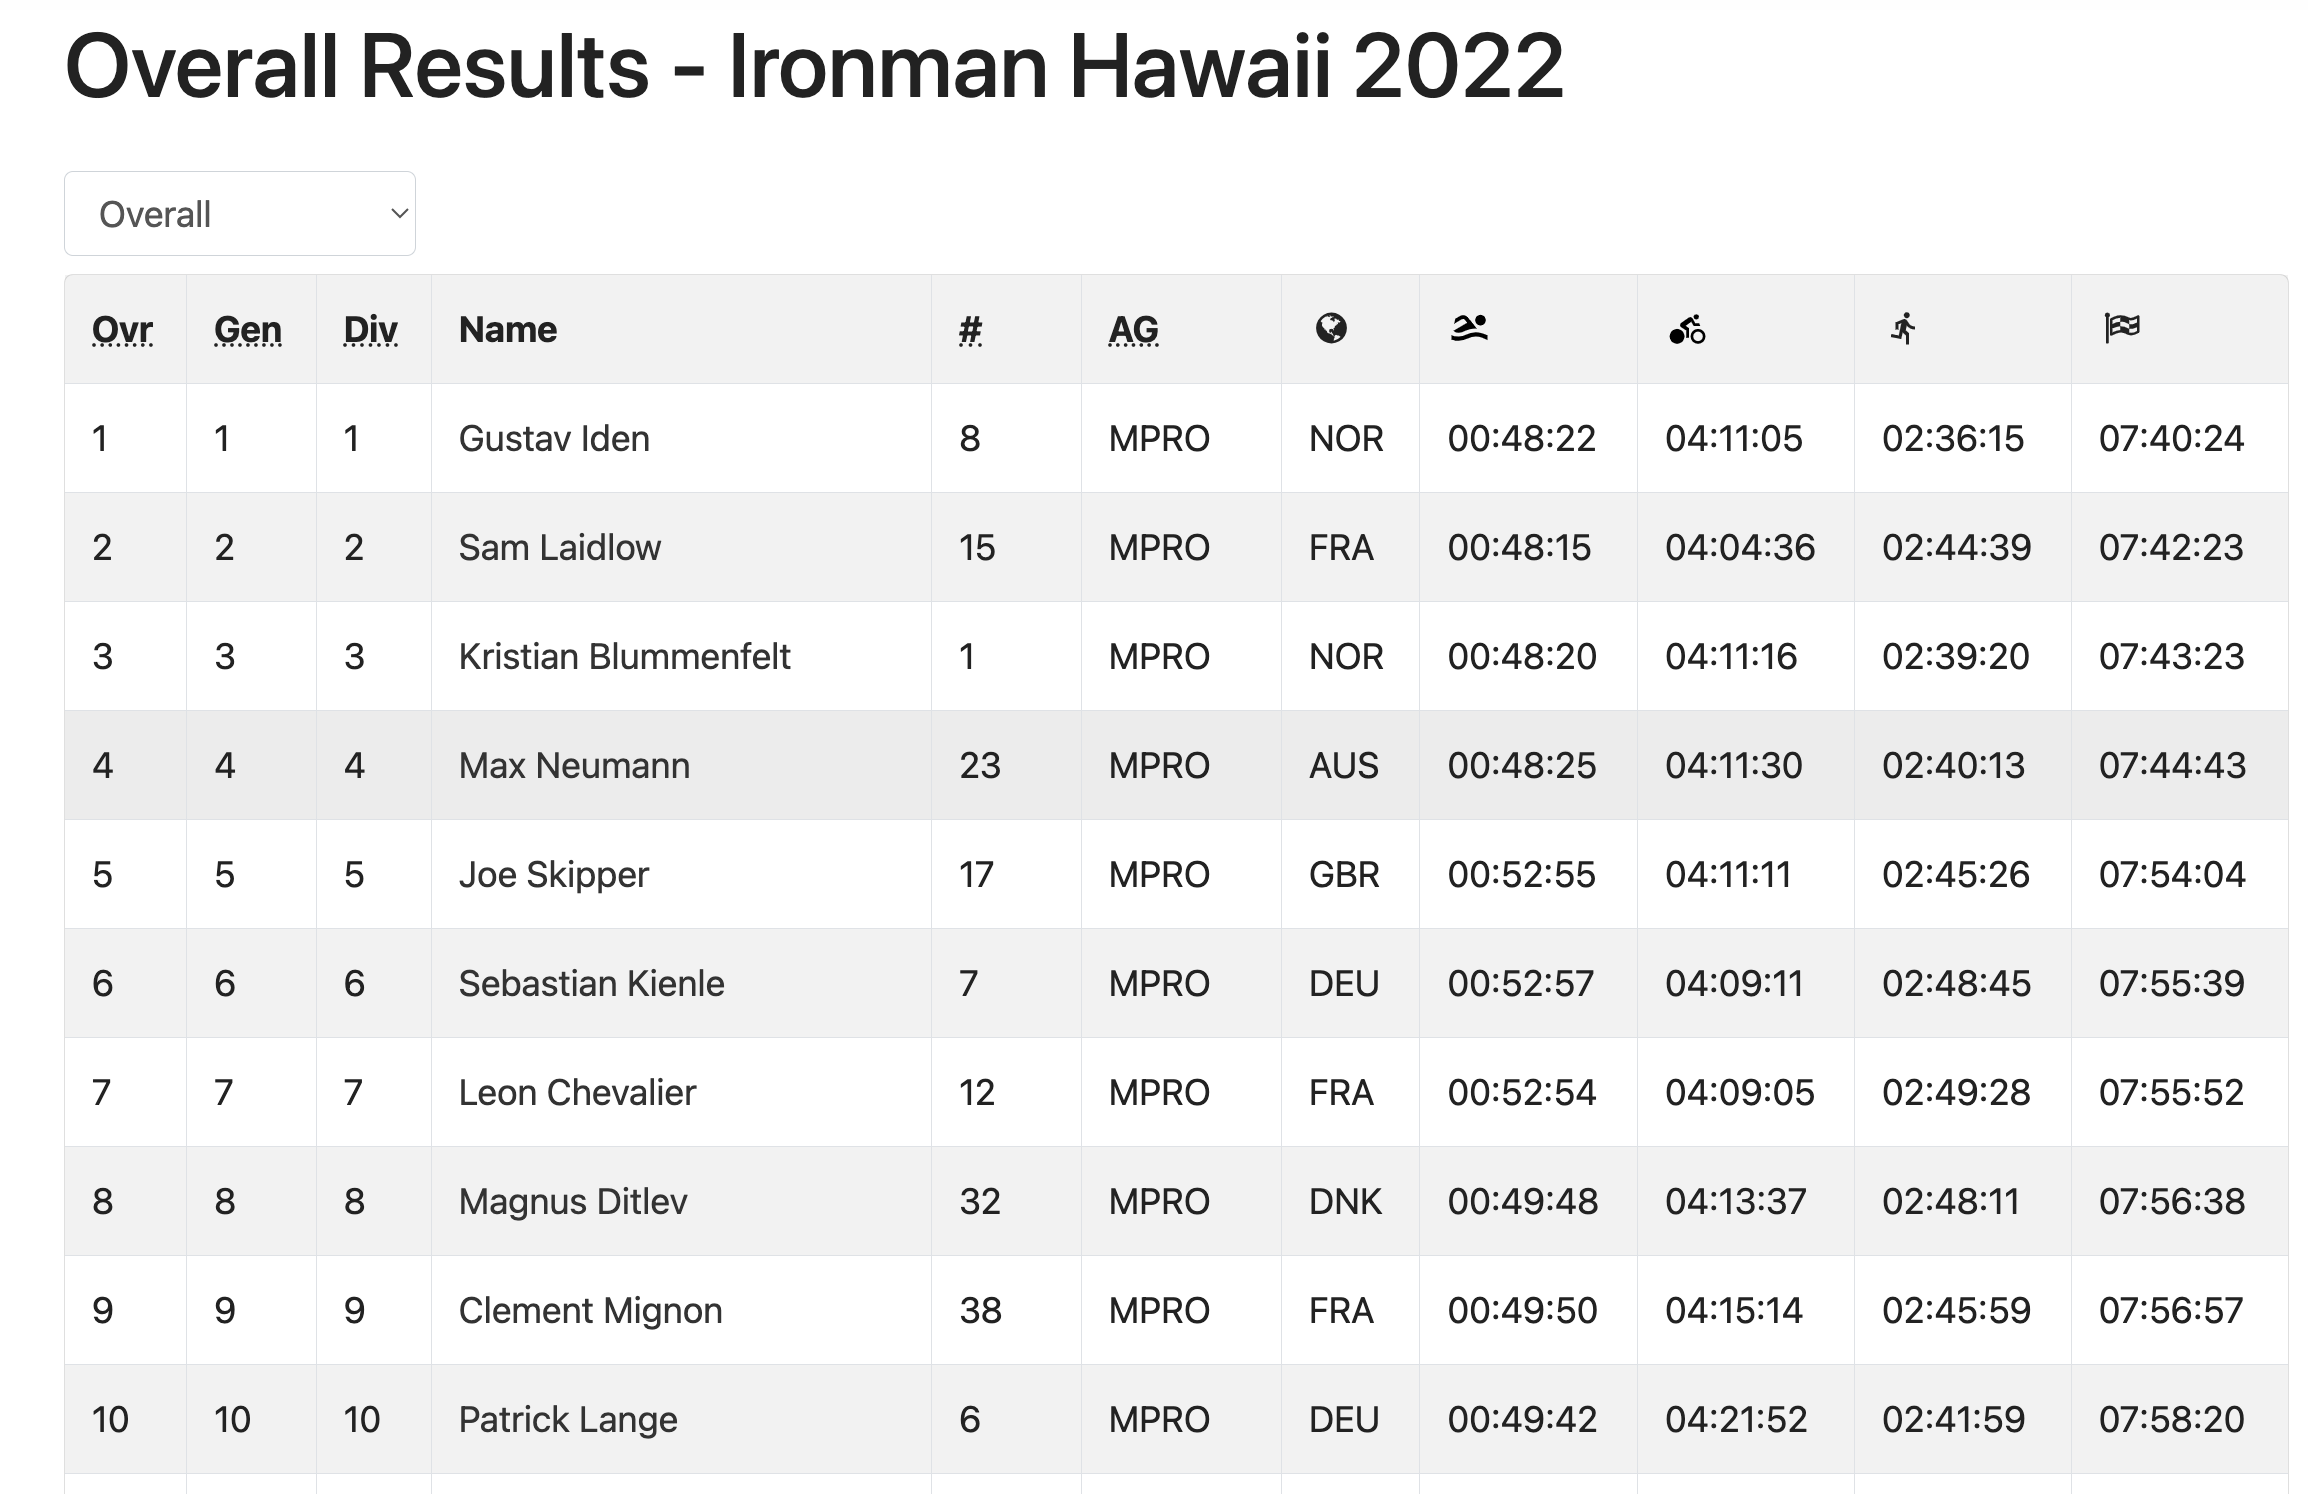Viewport: 2308px width, 1494px height.
Task: Click Patrick Lange's name
Action: pyautogui.click(x=568, y=1419)
